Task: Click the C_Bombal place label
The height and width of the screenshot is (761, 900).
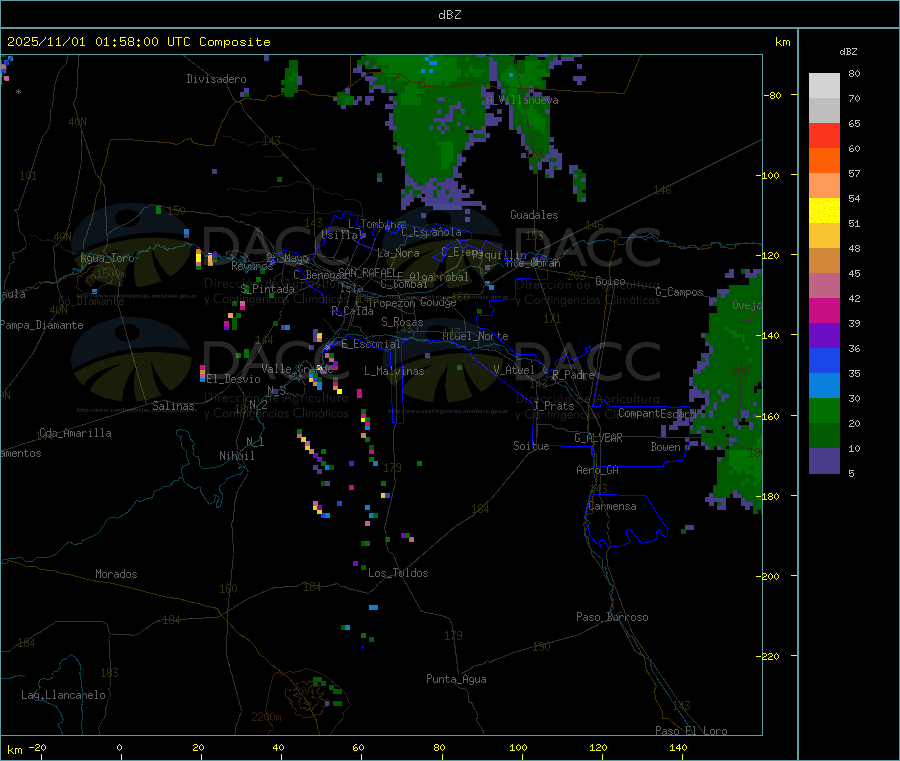Action: [x=404, y=284]
